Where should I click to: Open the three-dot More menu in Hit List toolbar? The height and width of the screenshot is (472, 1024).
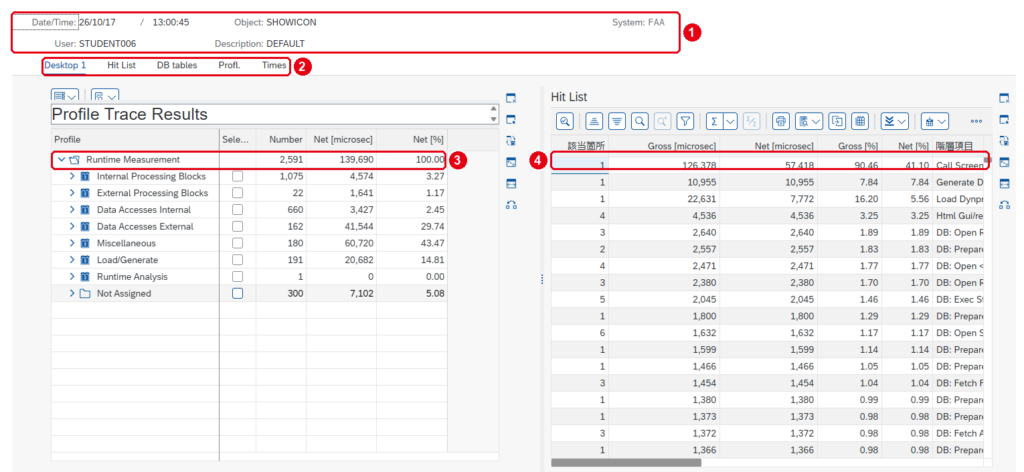(976, 121)
